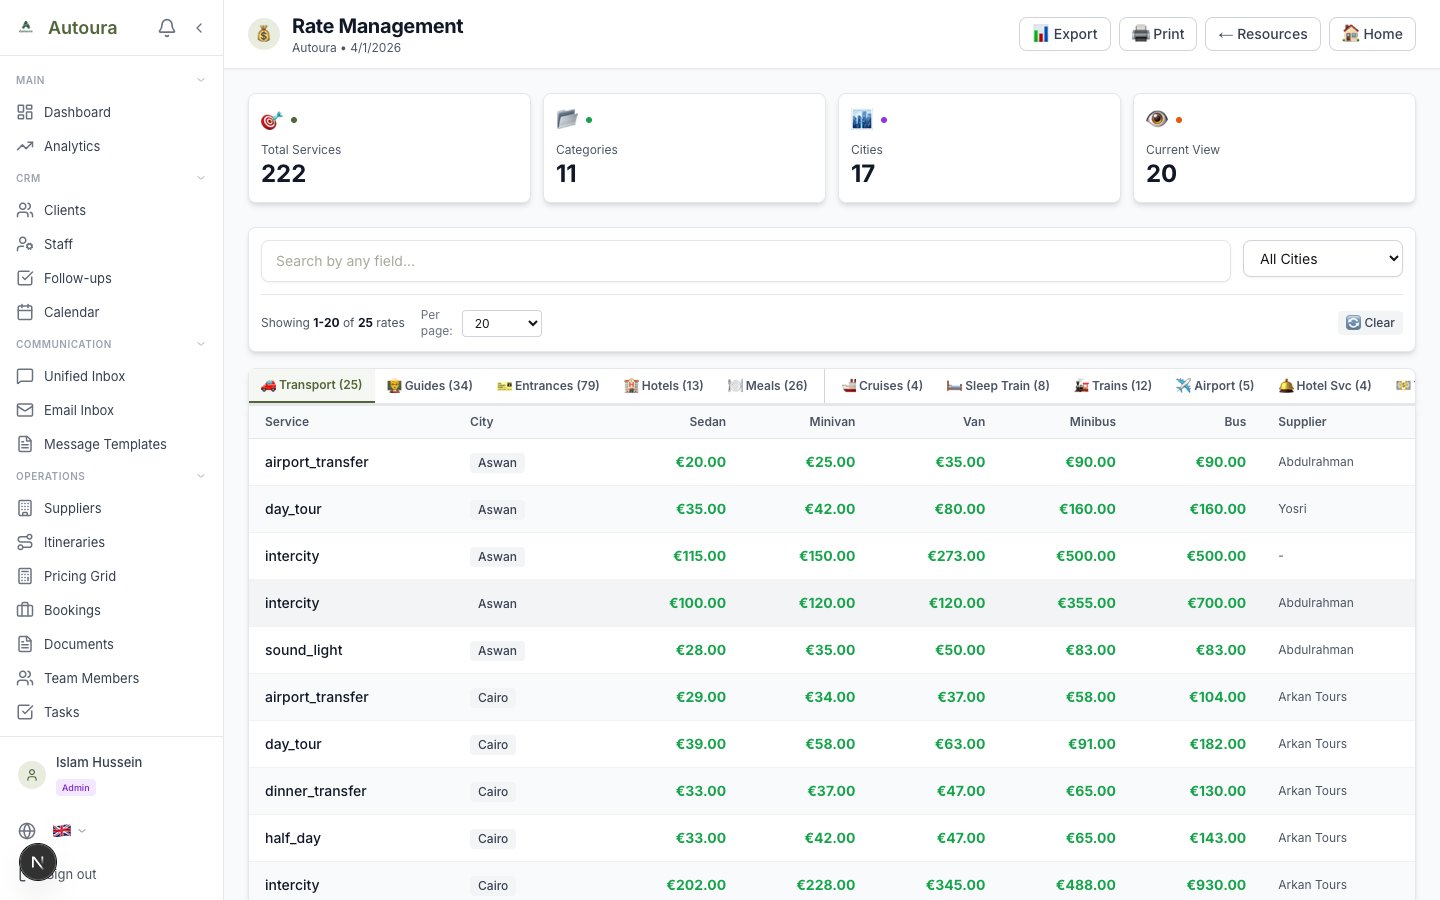
Task: Click the money bag Rate Management icon
Action: tap(264, 34)
